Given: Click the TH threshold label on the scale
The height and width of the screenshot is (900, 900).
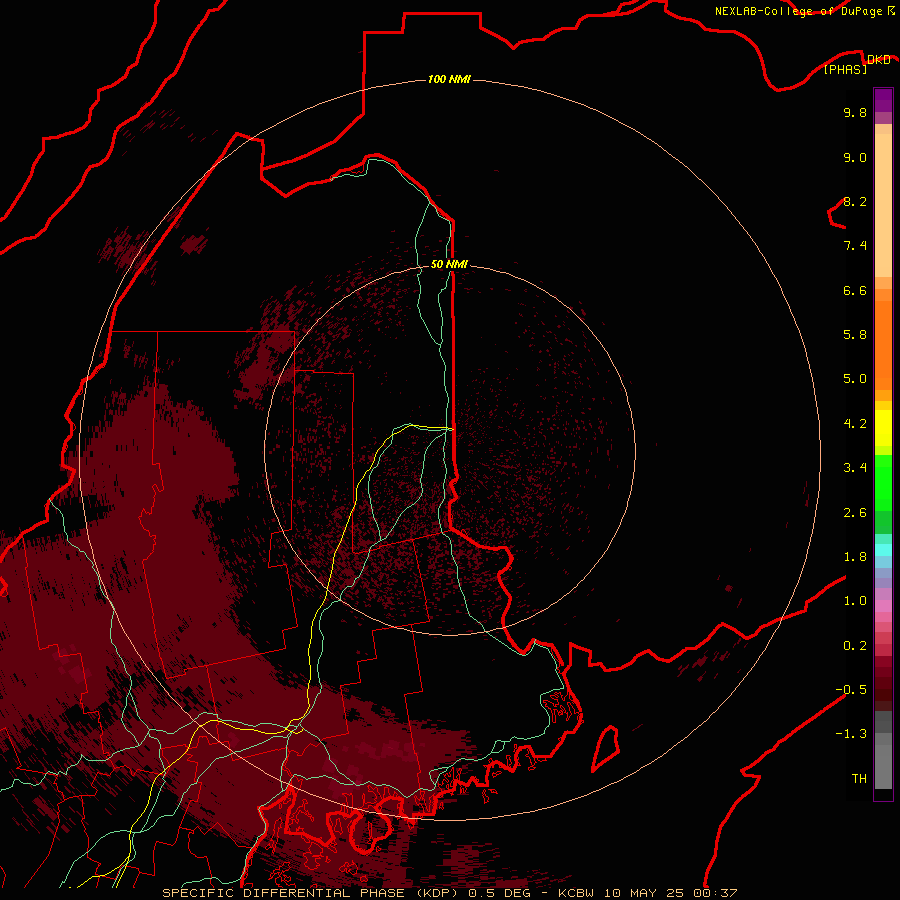Looking at the screenshot, I should click(x=859, y=779).
